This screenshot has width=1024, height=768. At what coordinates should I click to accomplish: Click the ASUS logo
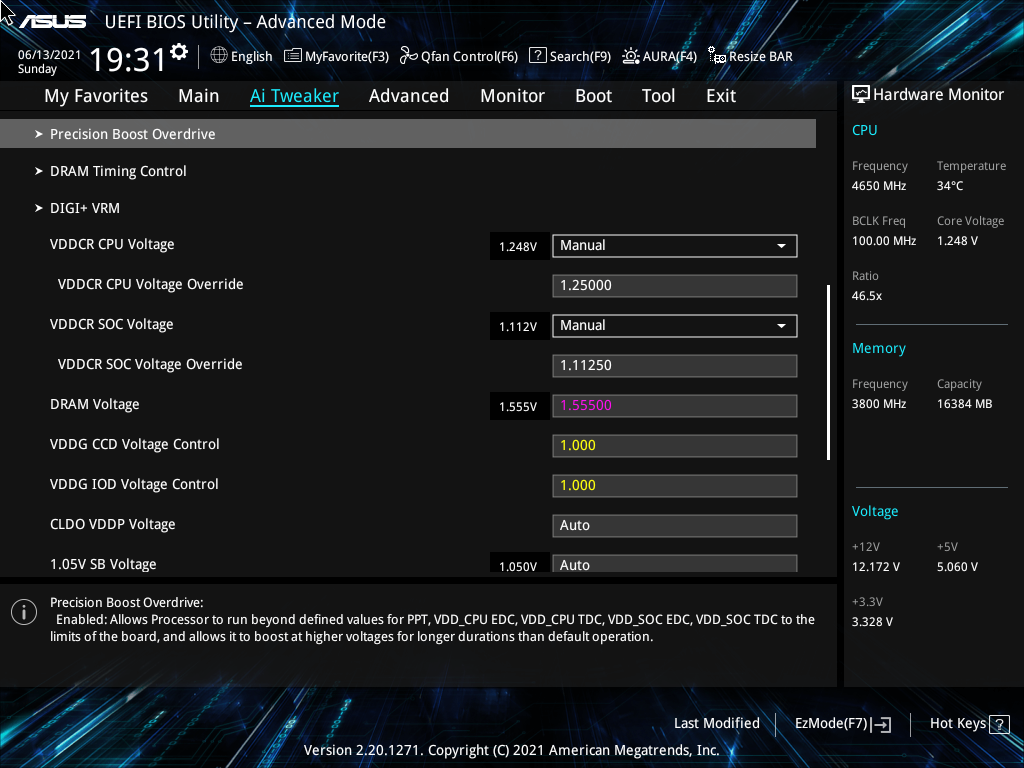tap(52, 22)
